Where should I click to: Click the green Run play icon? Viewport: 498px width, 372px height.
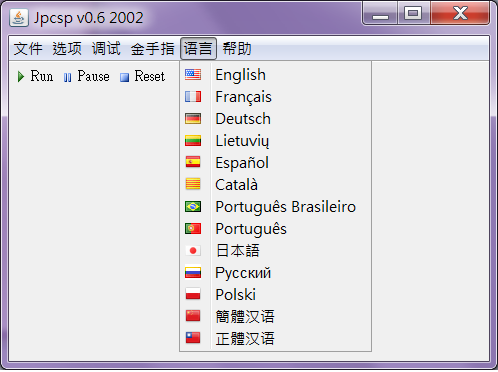click(21, 77)
